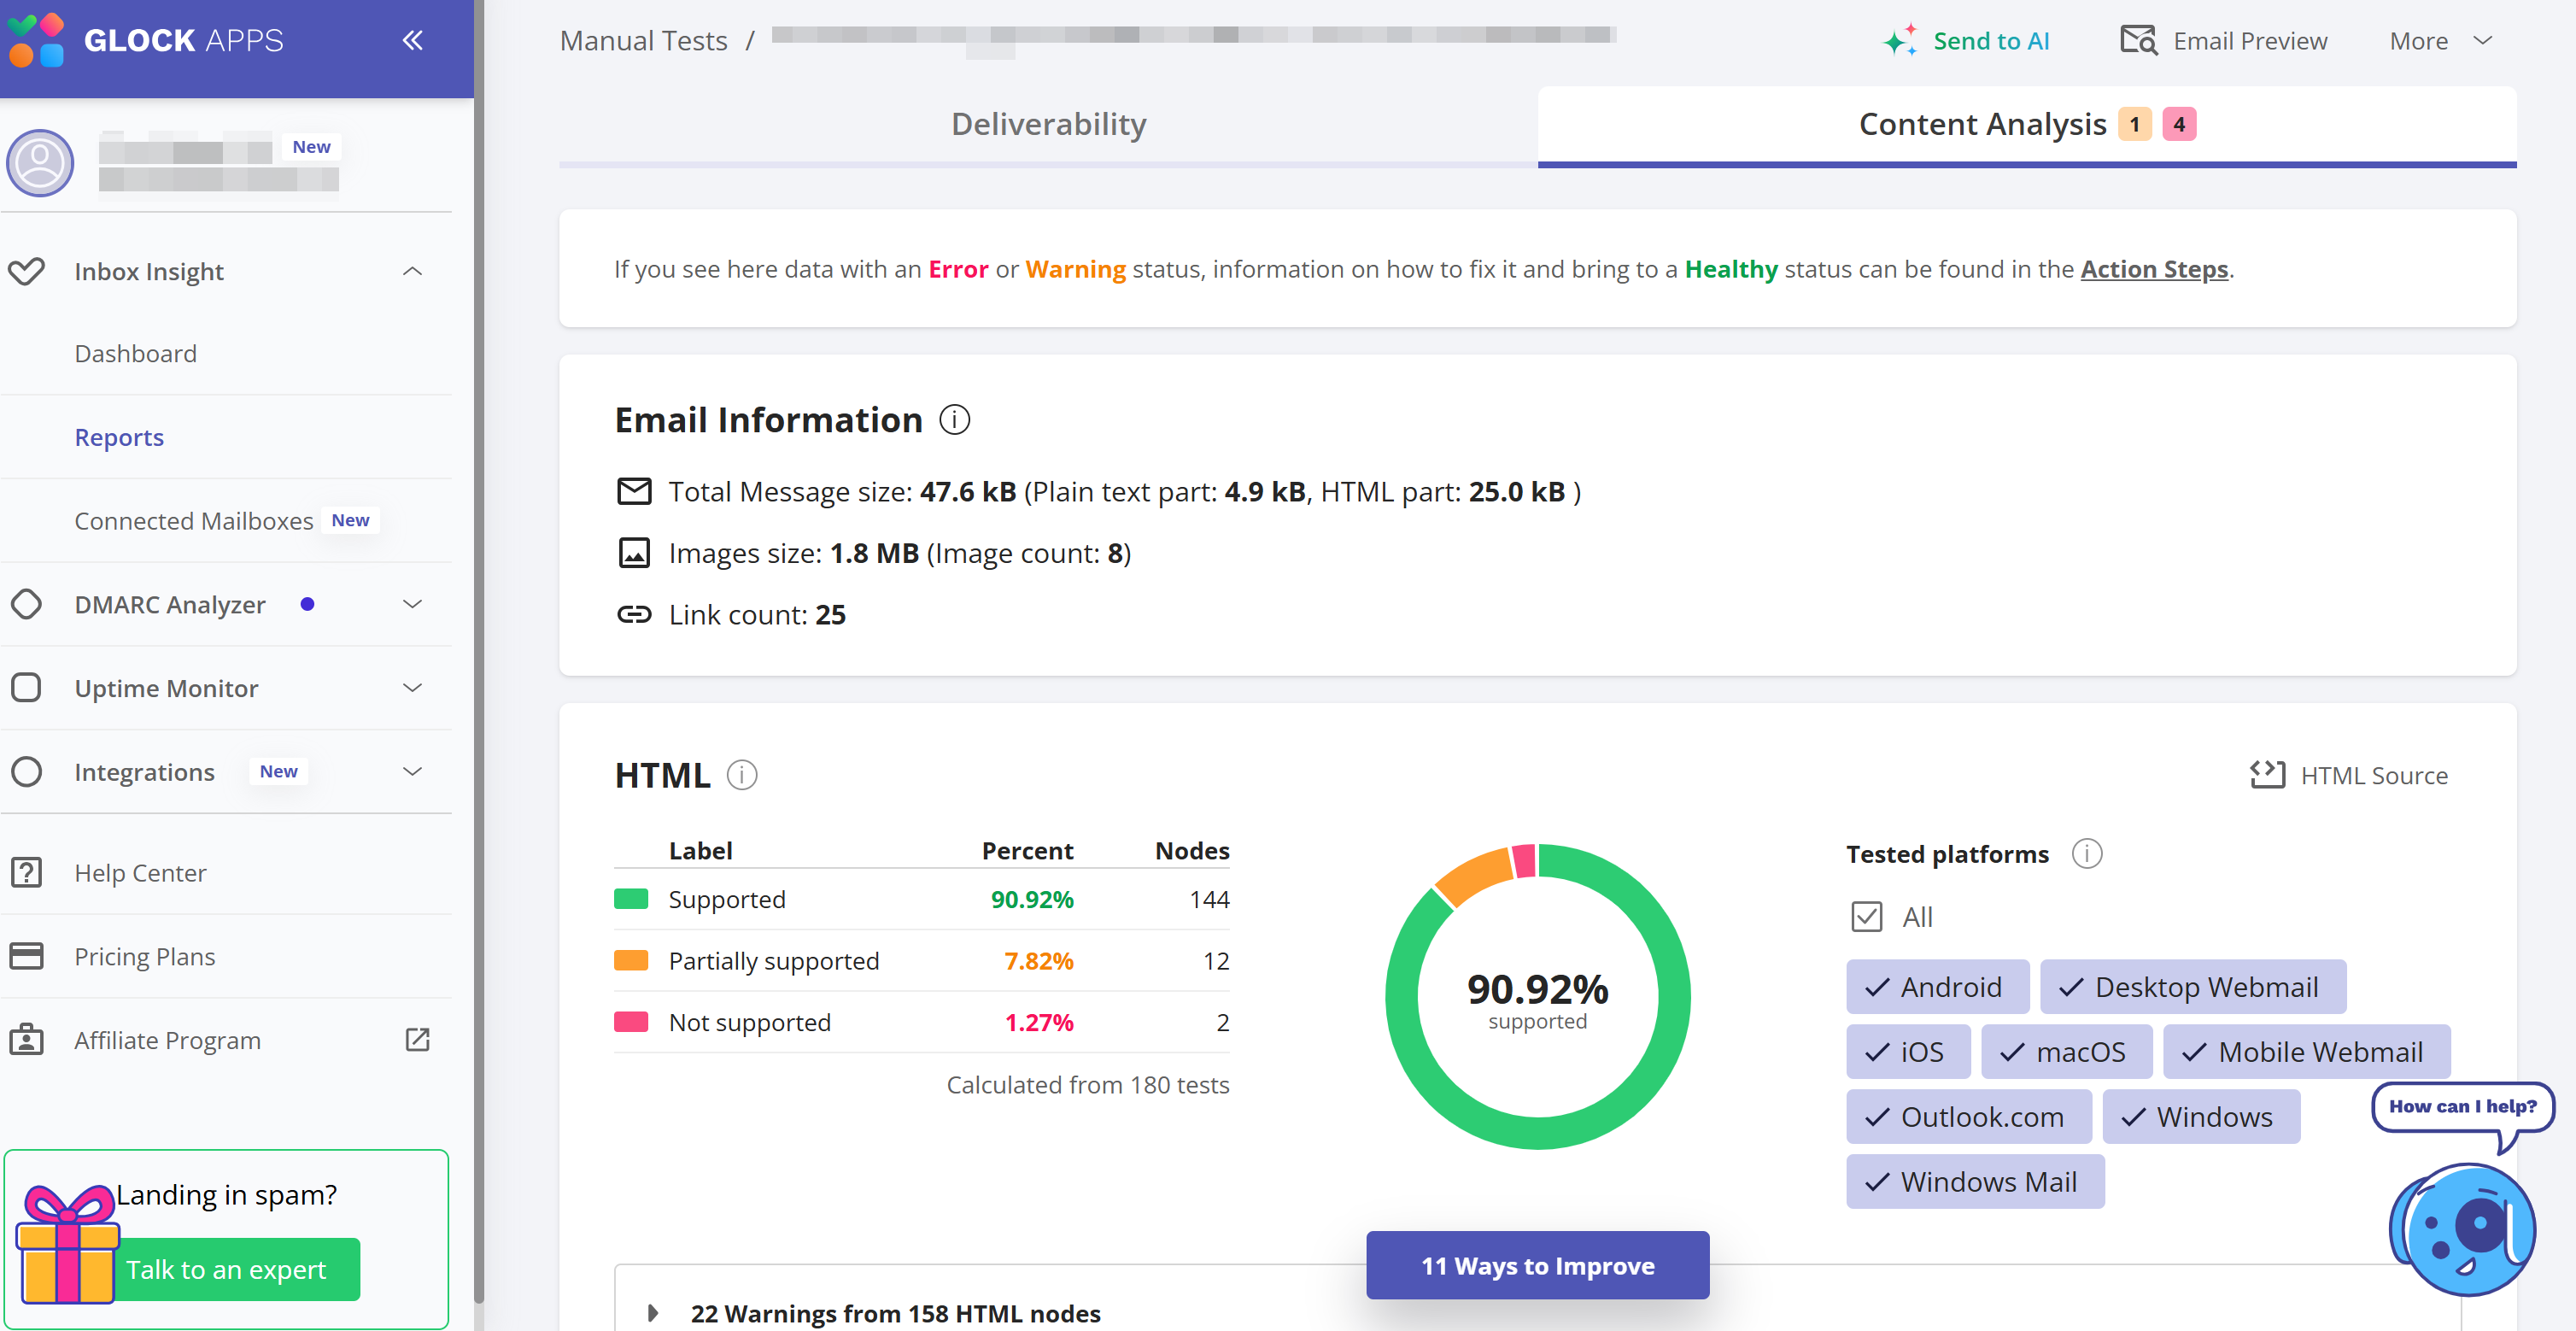Screen dimensions: 2576x1331
Task: Switch to the Deliverability tab
Action: 1048,124
